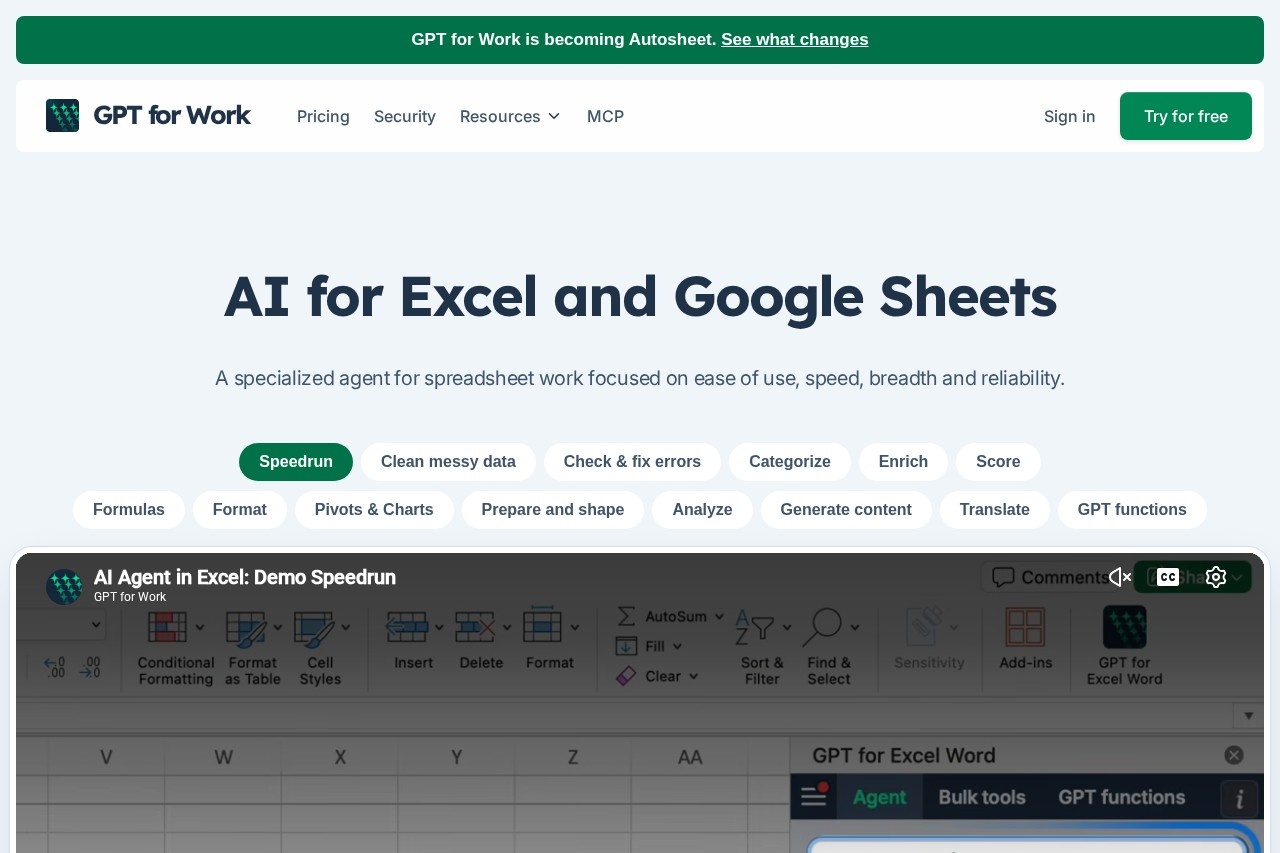Close the GPT for Excel Word pane
Image resolution: width=1280 pixels, height=853 pixels.
tap(1234, 755)
